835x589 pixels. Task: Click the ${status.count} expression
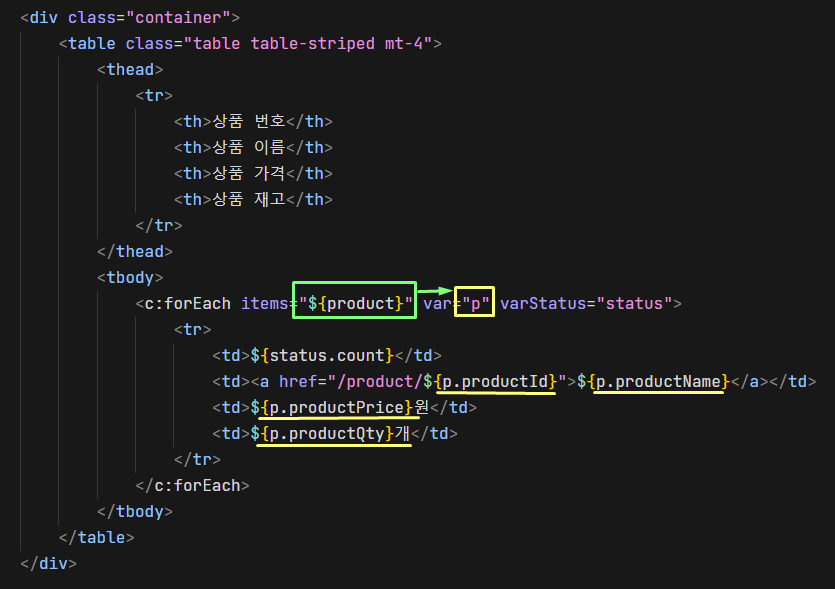click(x=322, y=355)
